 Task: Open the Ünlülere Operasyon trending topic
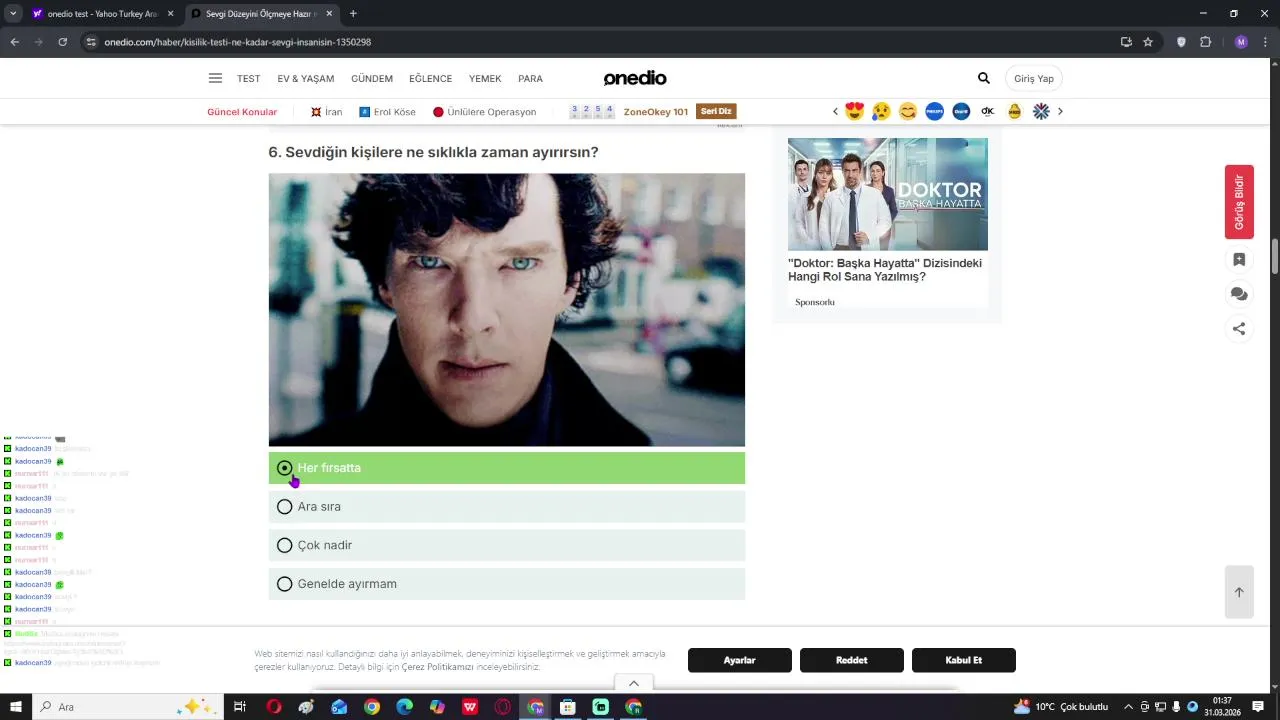pos(484,112)
